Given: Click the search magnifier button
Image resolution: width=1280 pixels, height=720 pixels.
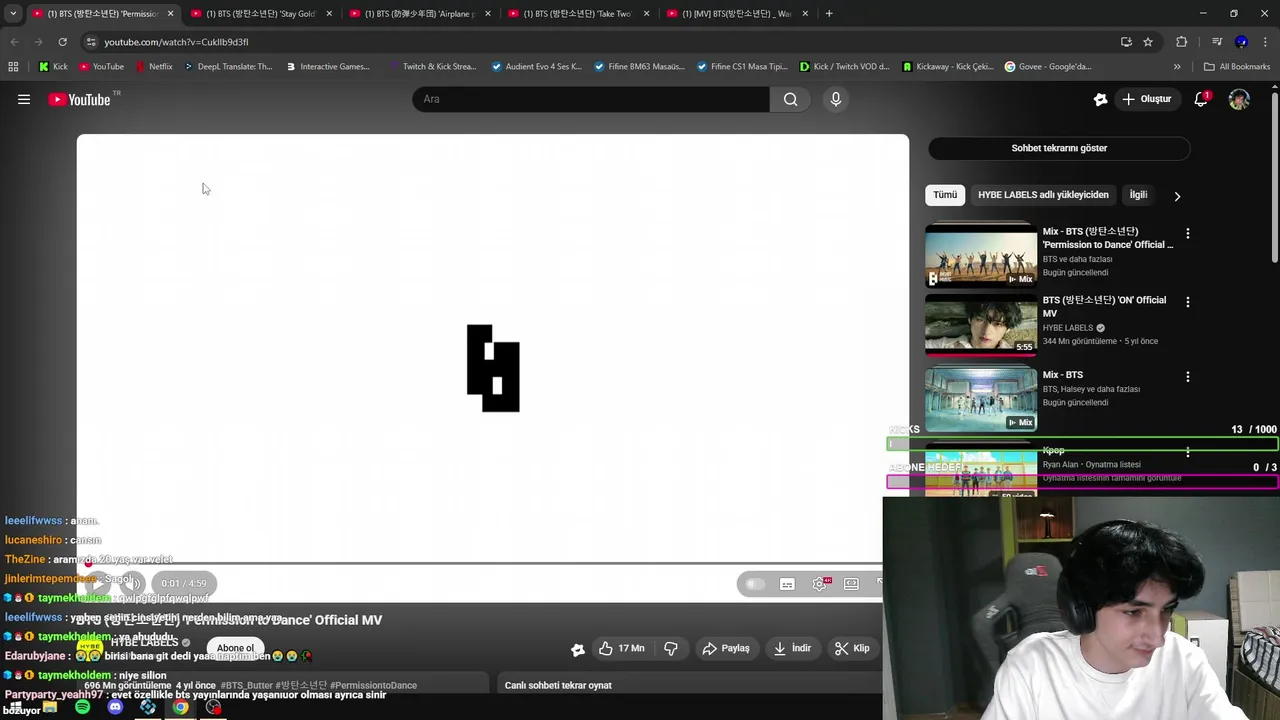Looking at the screenshot, I should pos(791,99).
